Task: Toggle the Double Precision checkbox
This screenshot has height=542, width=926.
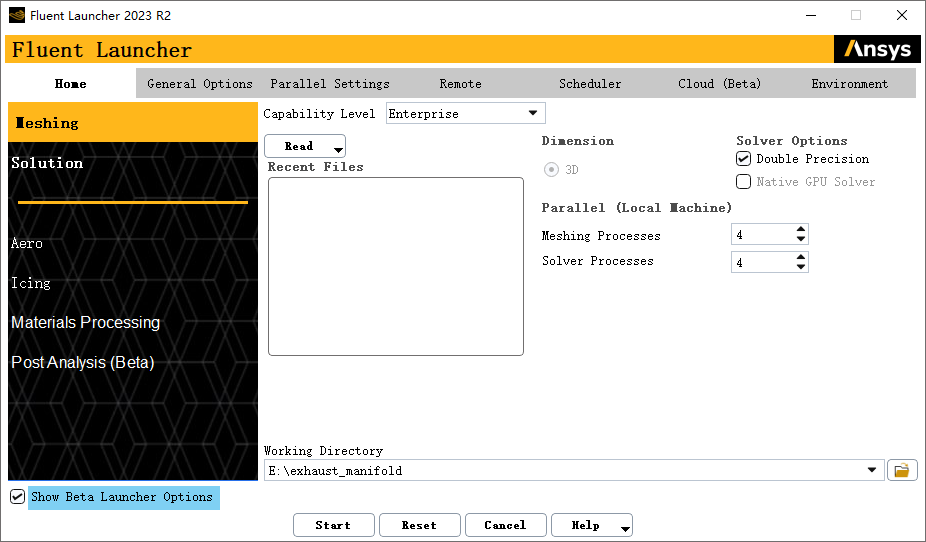Action: point(744,159)
